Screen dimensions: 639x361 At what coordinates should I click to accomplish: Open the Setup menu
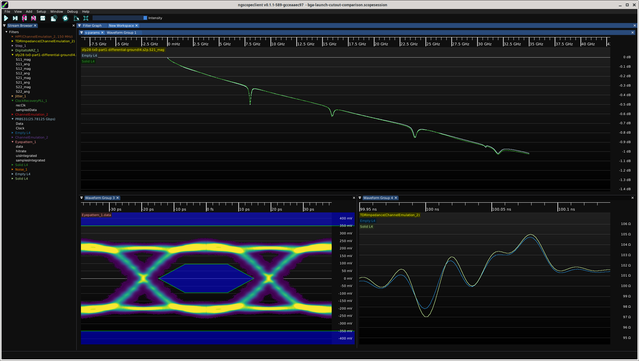(x=41, y=12)
